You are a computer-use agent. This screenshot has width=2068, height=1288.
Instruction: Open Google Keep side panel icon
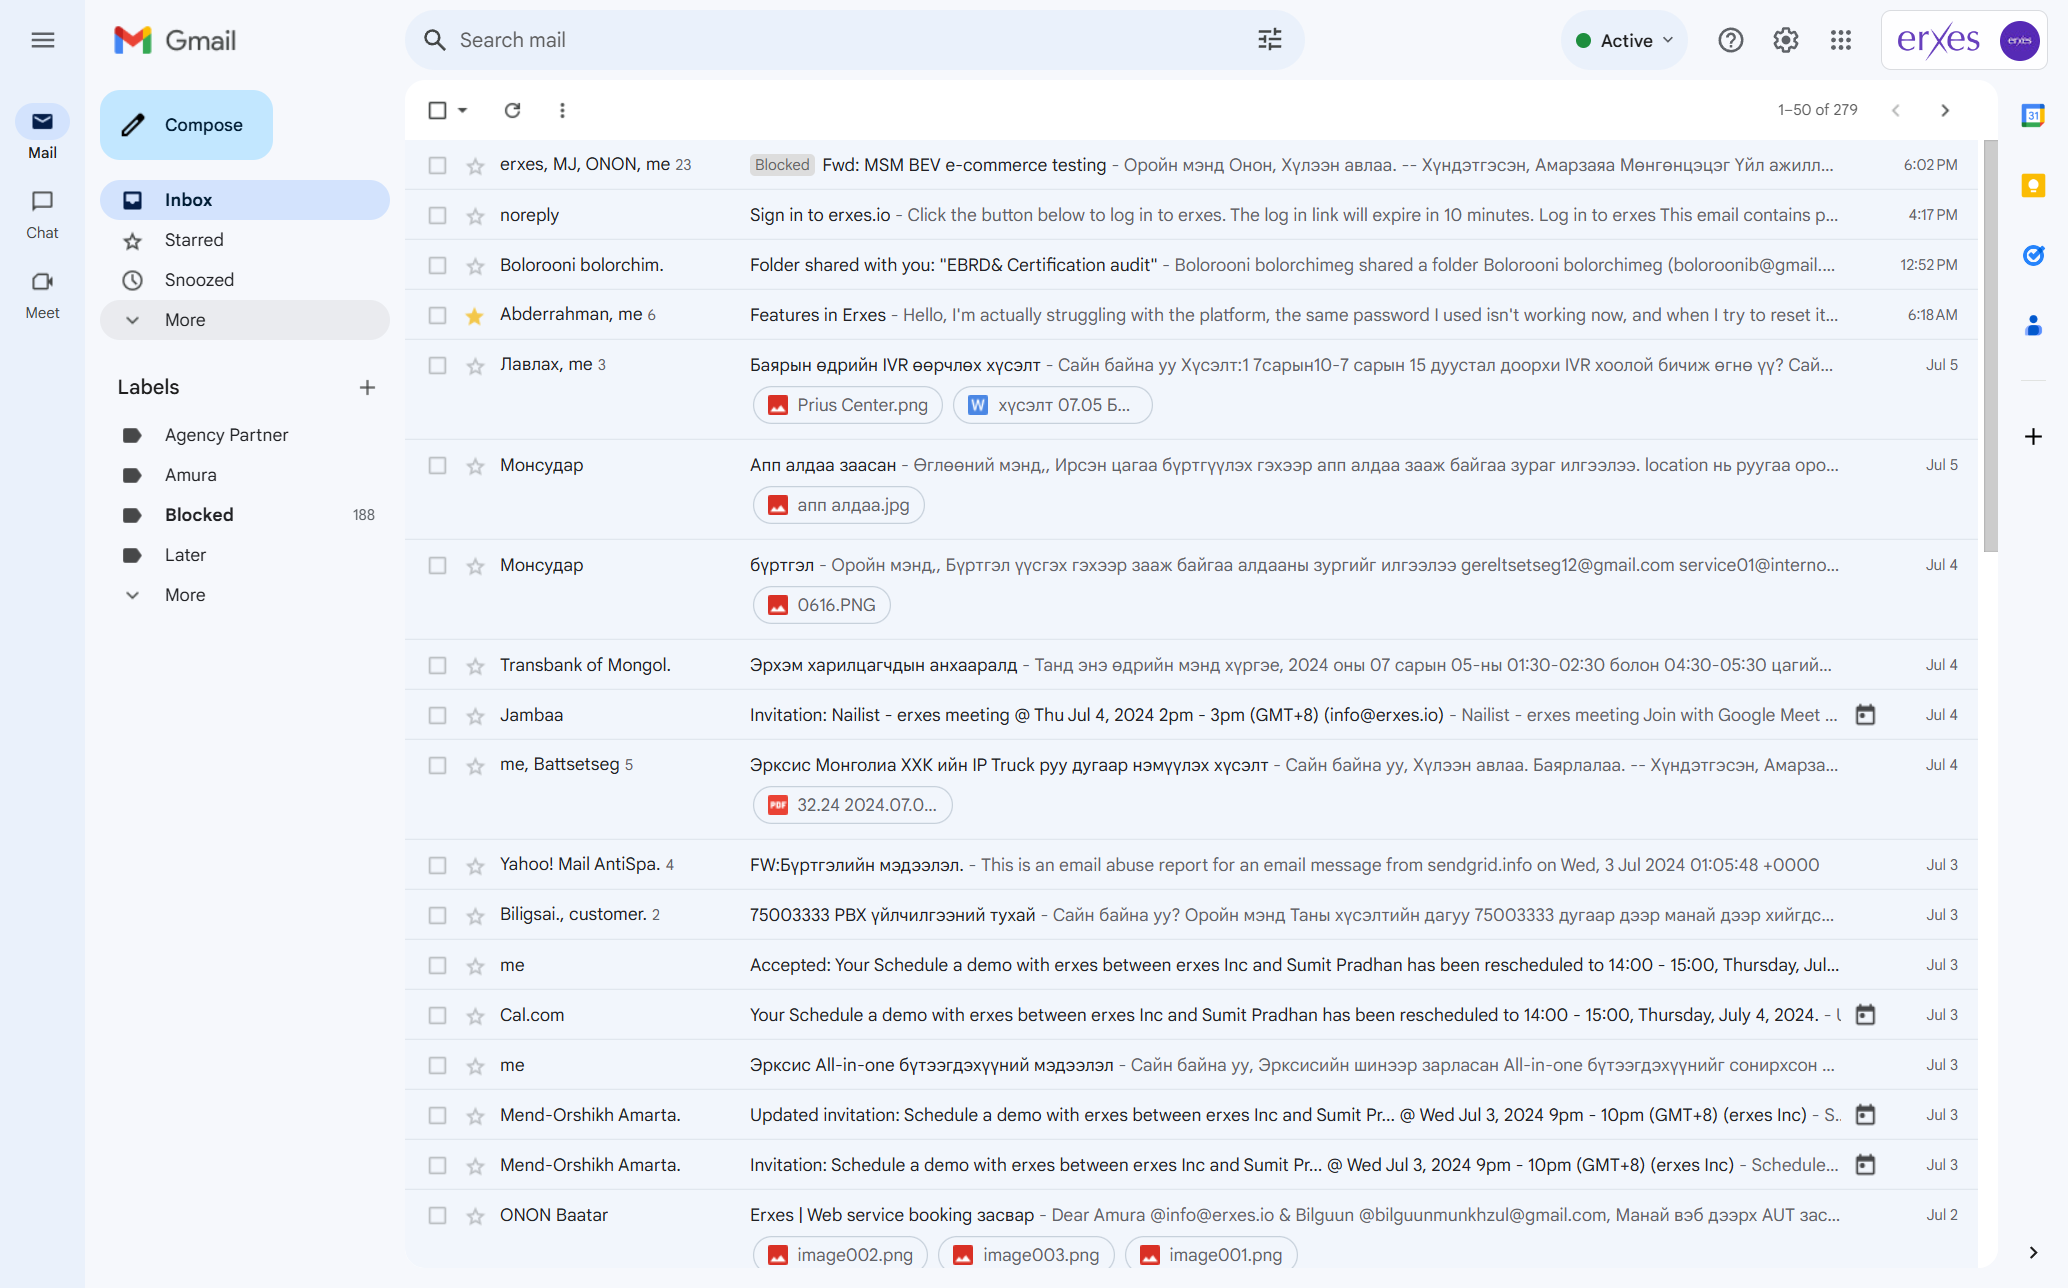tap(2032, 186)
